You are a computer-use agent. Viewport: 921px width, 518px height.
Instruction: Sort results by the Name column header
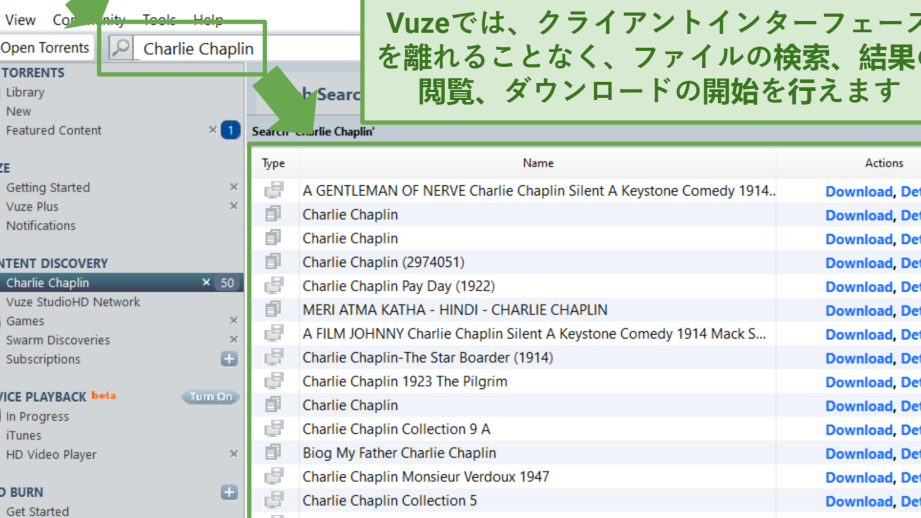pyautogui.click(x=537, y=163)
